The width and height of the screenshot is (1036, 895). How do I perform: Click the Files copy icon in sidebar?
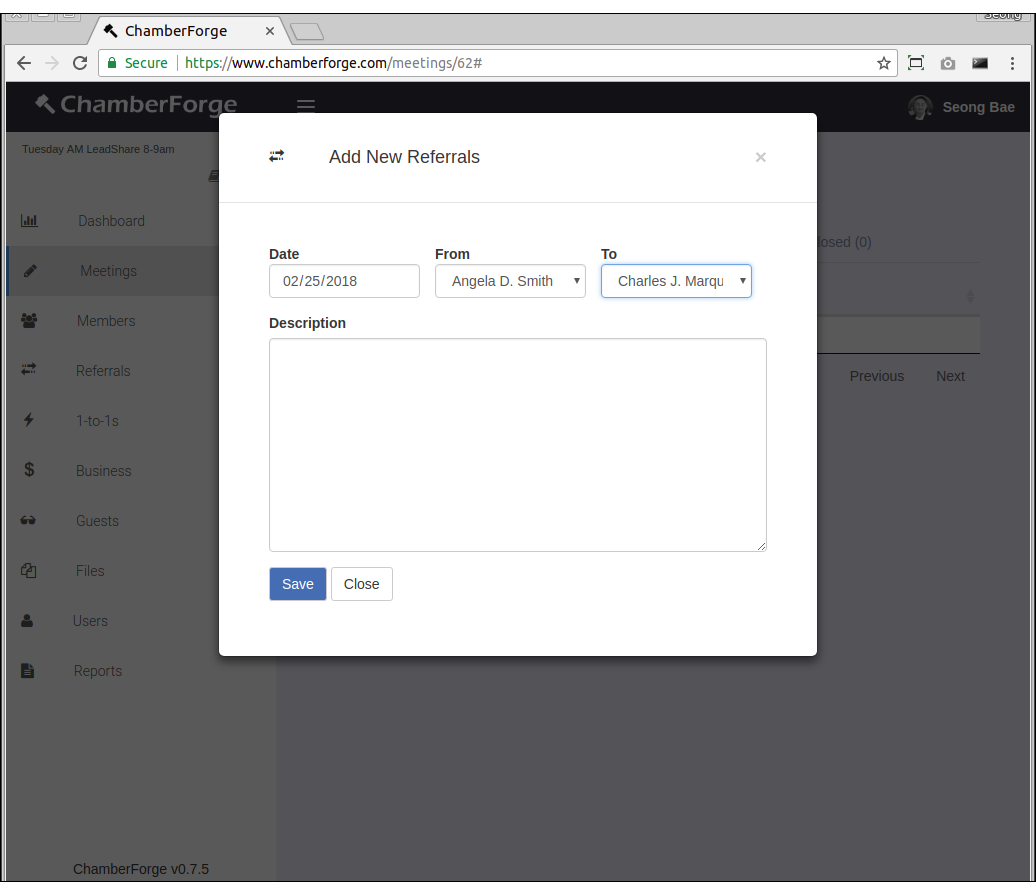[x=29, y=571]
